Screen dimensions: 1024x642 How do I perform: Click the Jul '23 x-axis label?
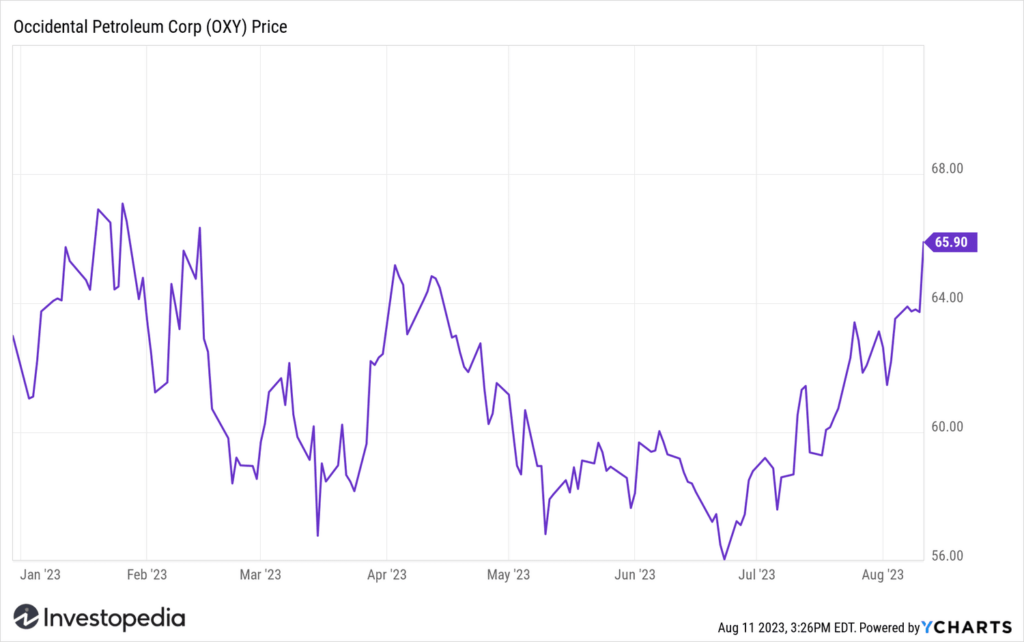pyautogui.click(x=756, y=575)
